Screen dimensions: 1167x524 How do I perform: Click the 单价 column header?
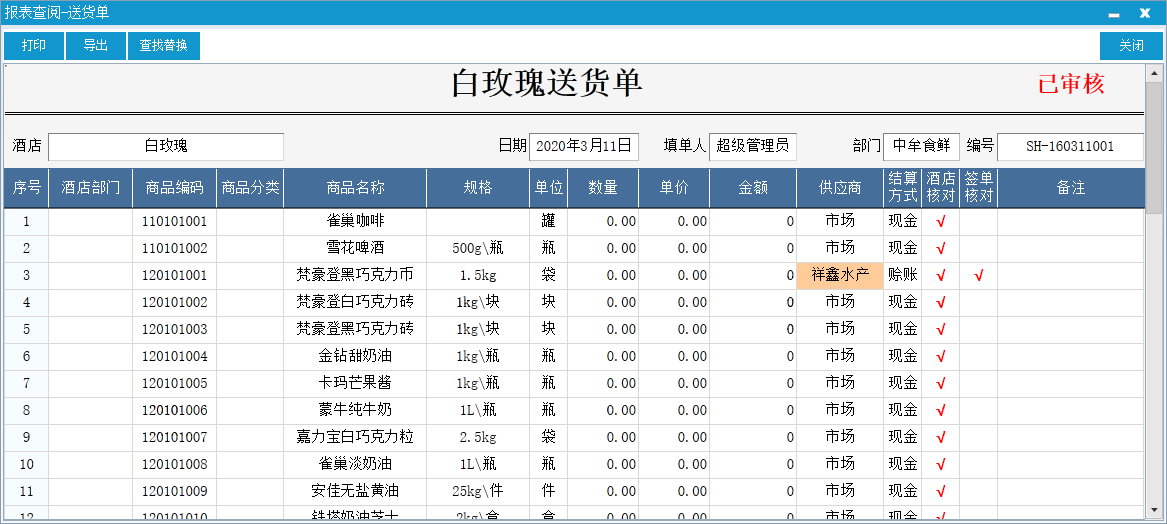pos(674,188)
